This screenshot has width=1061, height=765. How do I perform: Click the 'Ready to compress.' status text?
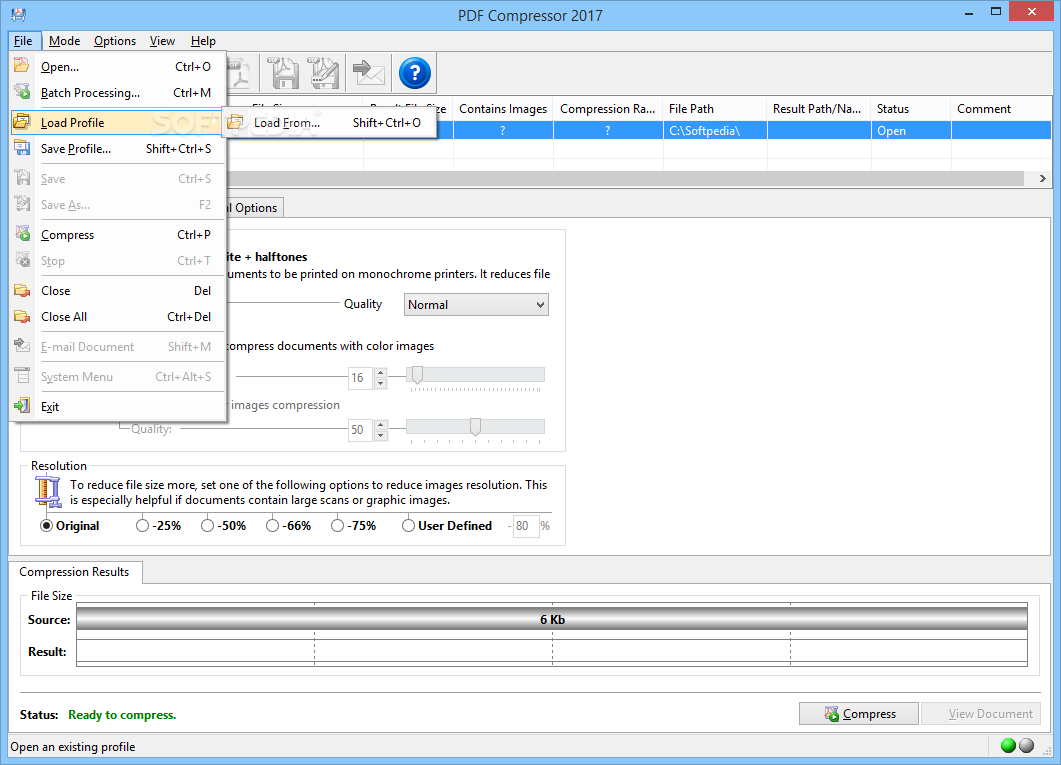click(x=122, y=714)
